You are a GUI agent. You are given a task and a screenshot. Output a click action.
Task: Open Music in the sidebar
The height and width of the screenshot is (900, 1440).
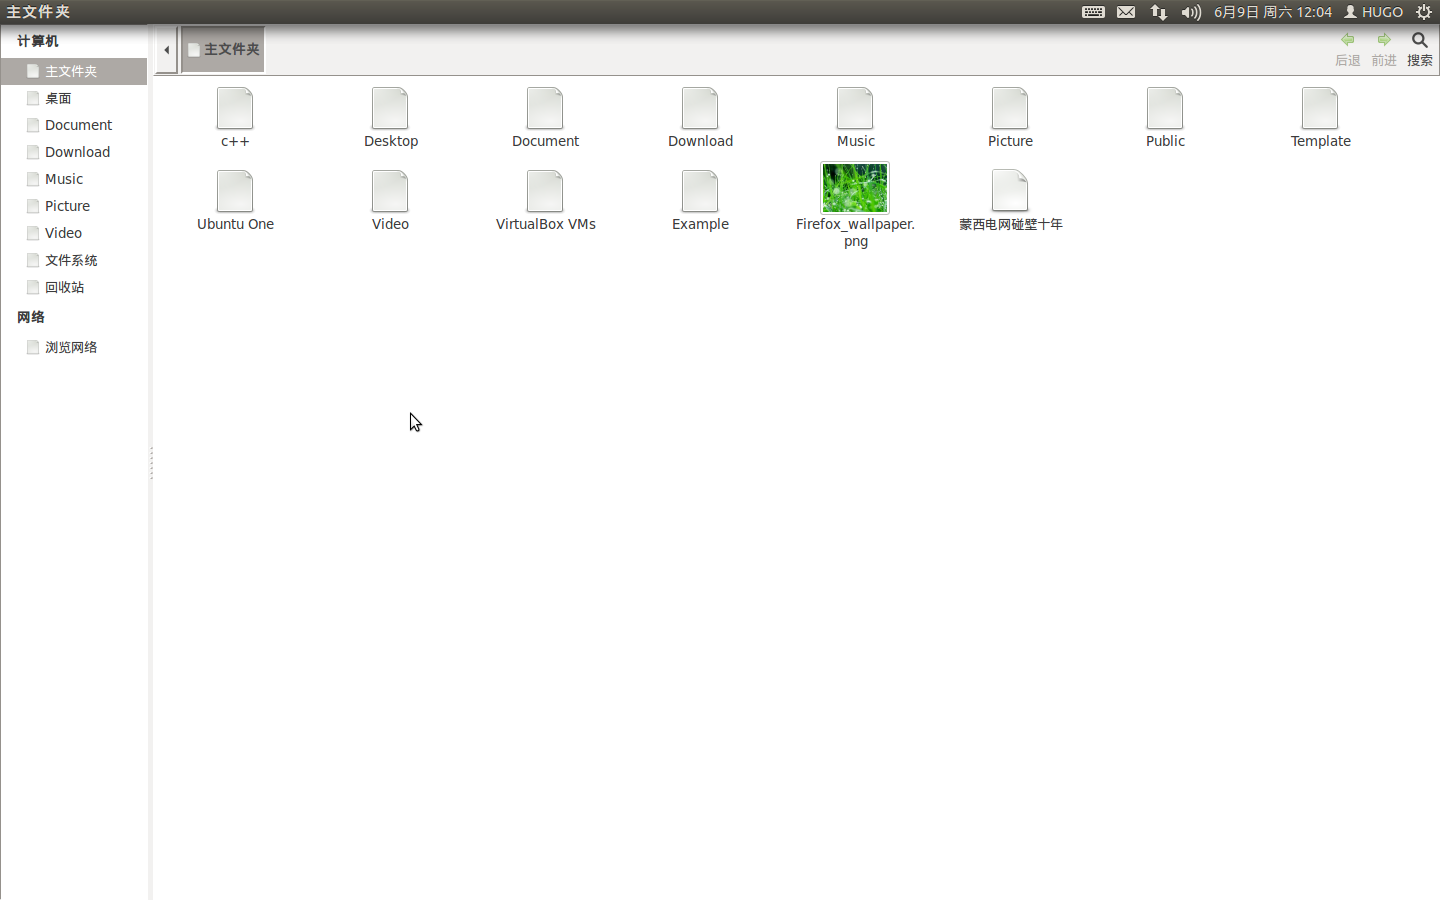(74, 179)
